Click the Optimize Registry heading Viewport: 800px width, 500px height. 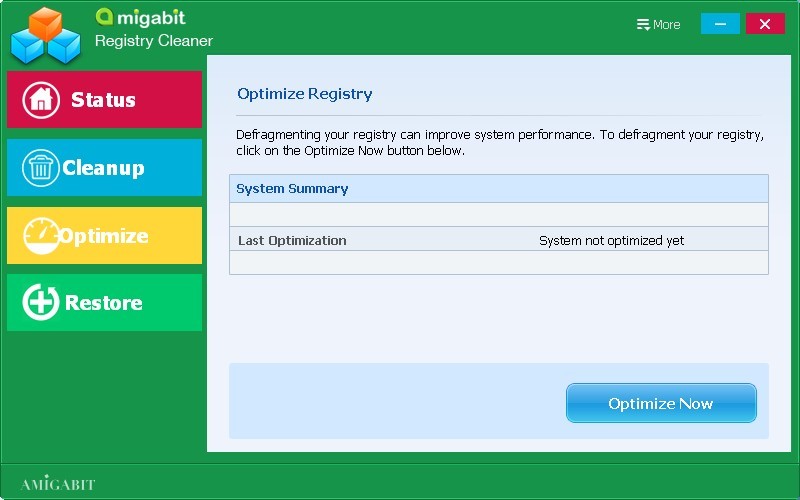coord(304,94)
